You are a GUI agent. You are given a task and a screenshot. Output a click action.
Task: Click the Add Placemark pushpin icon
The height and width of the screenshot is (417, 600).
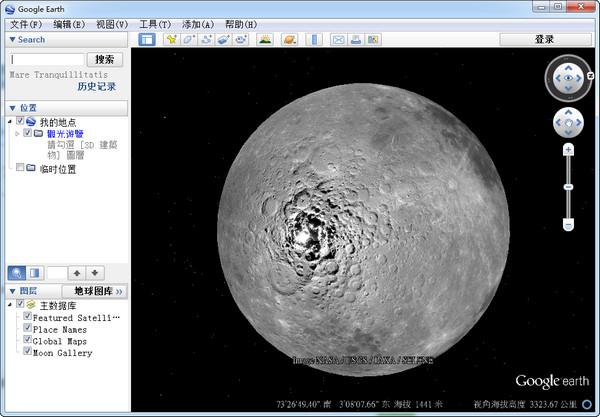pos(172,39)
